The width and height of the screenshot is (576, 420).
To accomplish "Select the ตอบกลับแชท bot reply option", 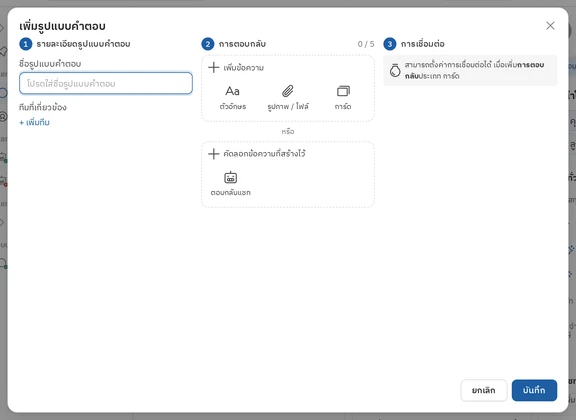I will point(230,183).
